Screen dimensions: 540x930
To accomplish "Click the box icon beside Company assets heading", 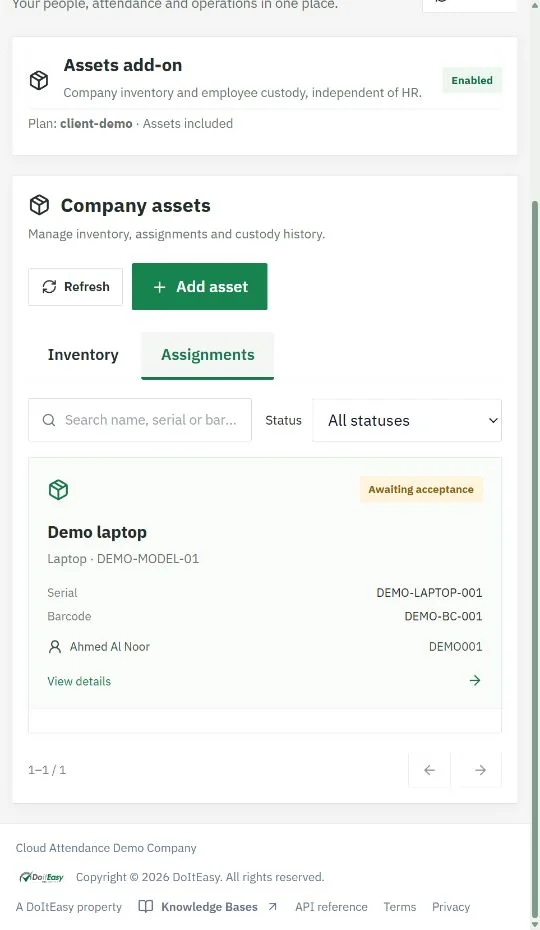I will 39,205.
